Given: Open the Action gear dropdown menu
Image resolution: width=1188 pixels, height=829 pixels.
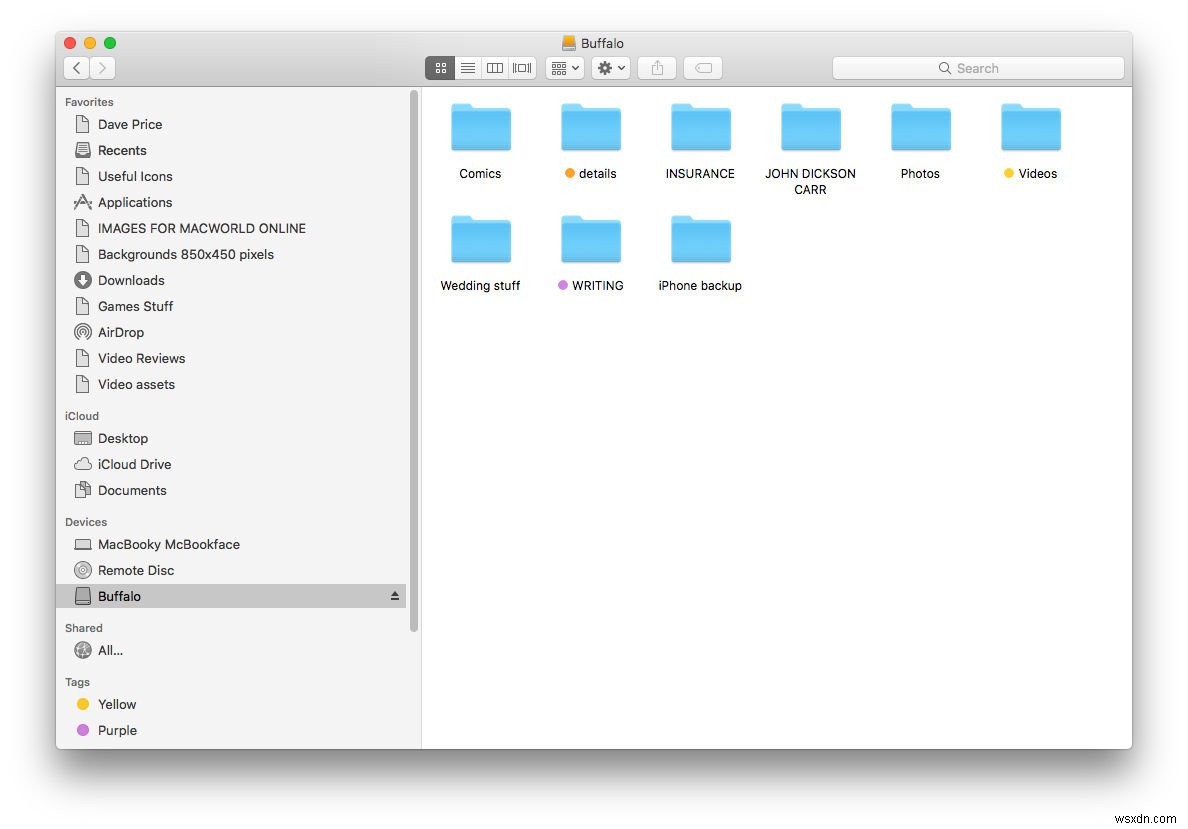Looking at the screenshot, I should click(x=610, y=68).
